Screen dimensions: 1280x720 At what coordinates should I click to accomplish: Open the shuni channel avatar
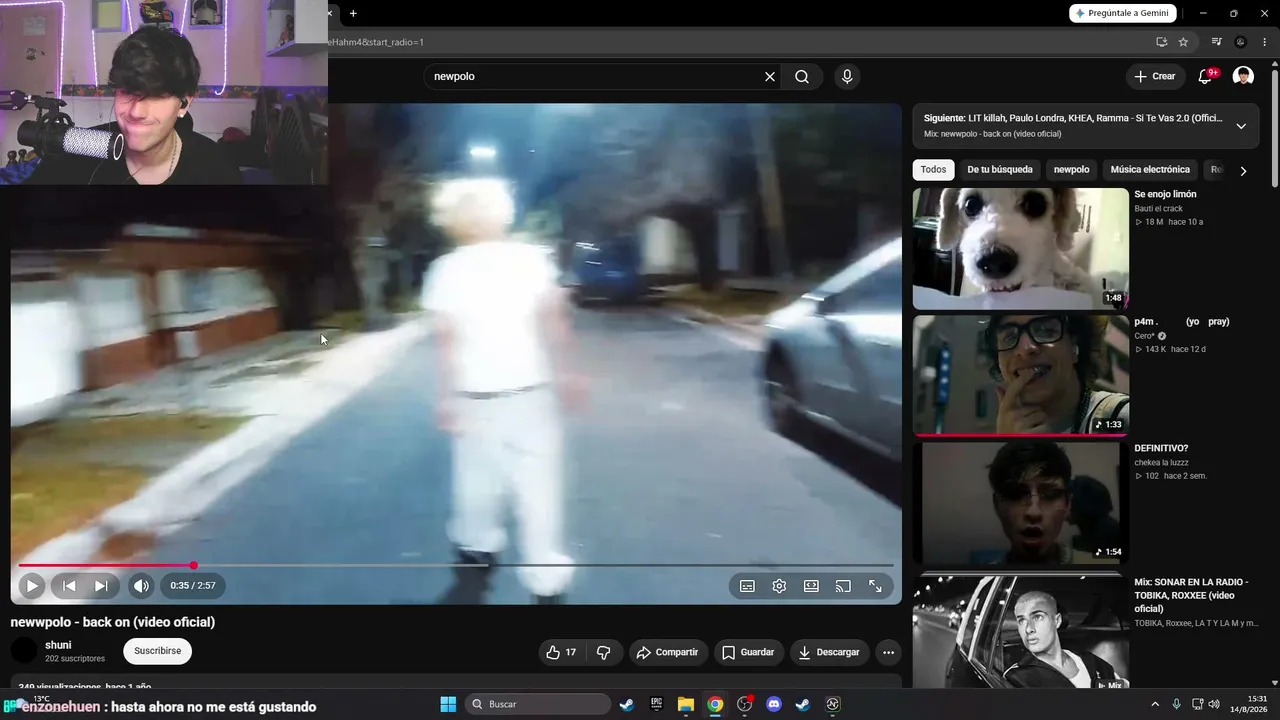click(24, 651)
